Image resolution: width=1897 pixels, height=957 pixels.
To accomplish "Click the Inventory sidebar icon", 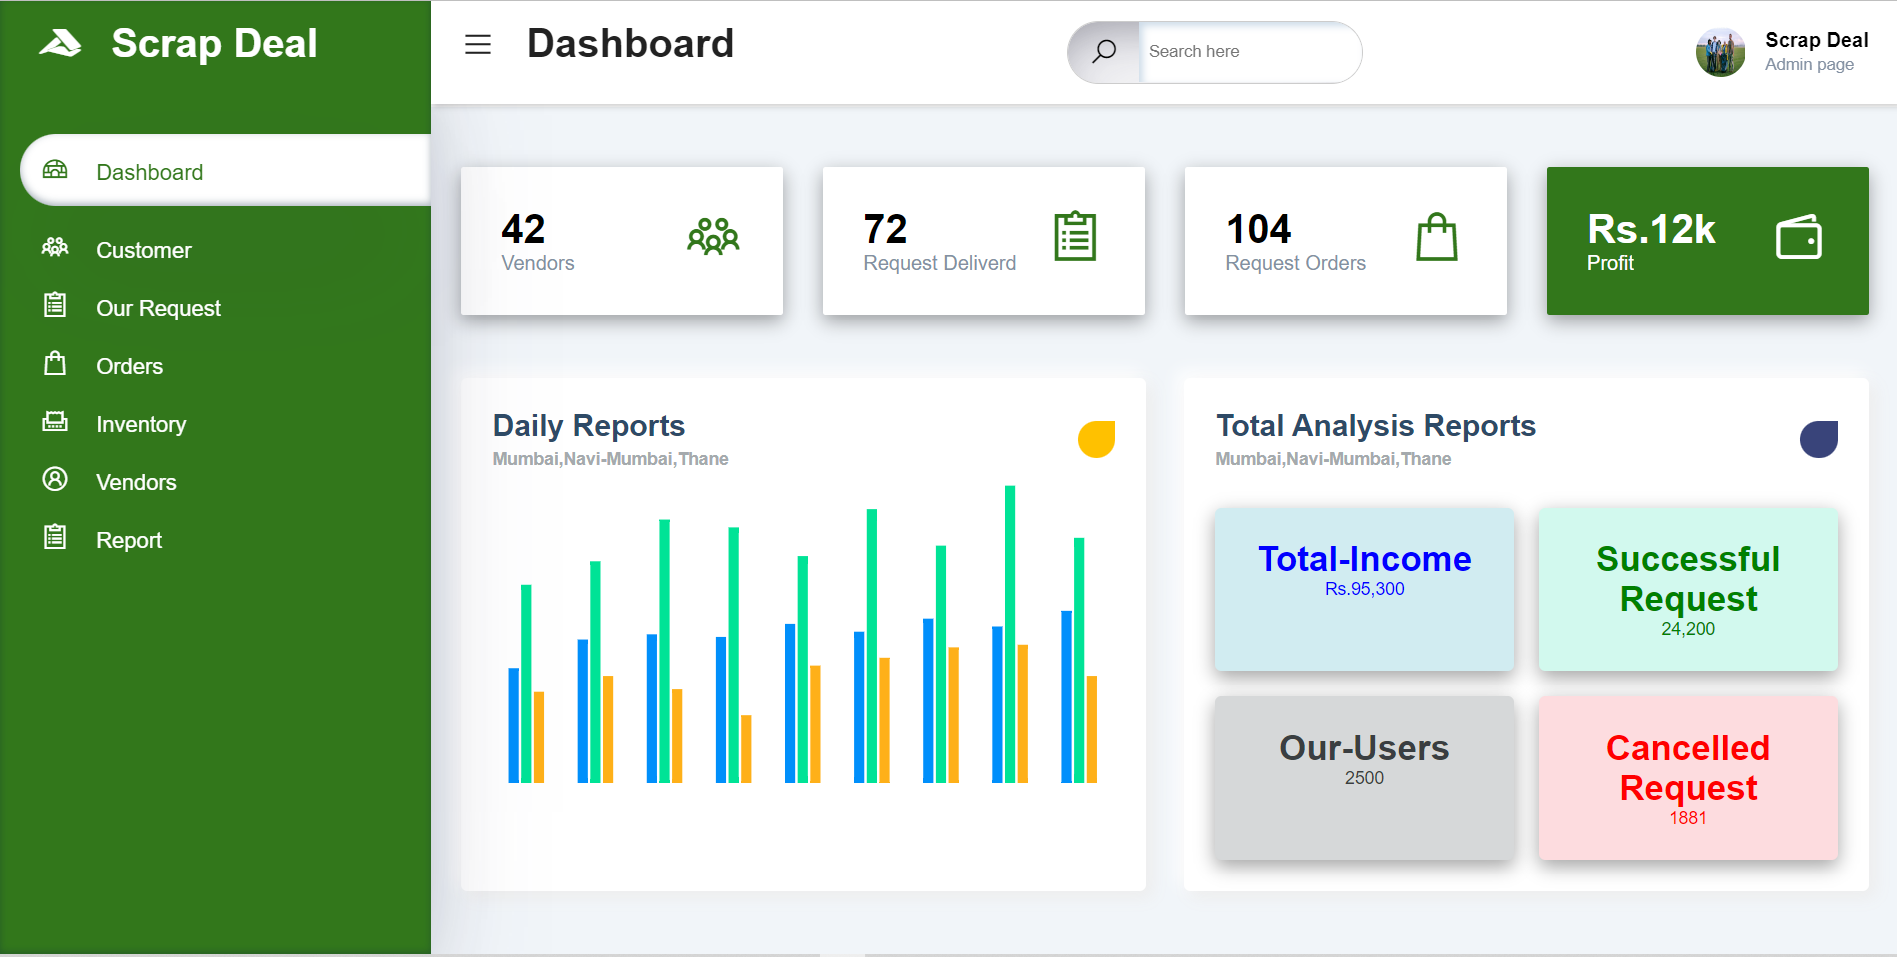I will tap(55, 421).
